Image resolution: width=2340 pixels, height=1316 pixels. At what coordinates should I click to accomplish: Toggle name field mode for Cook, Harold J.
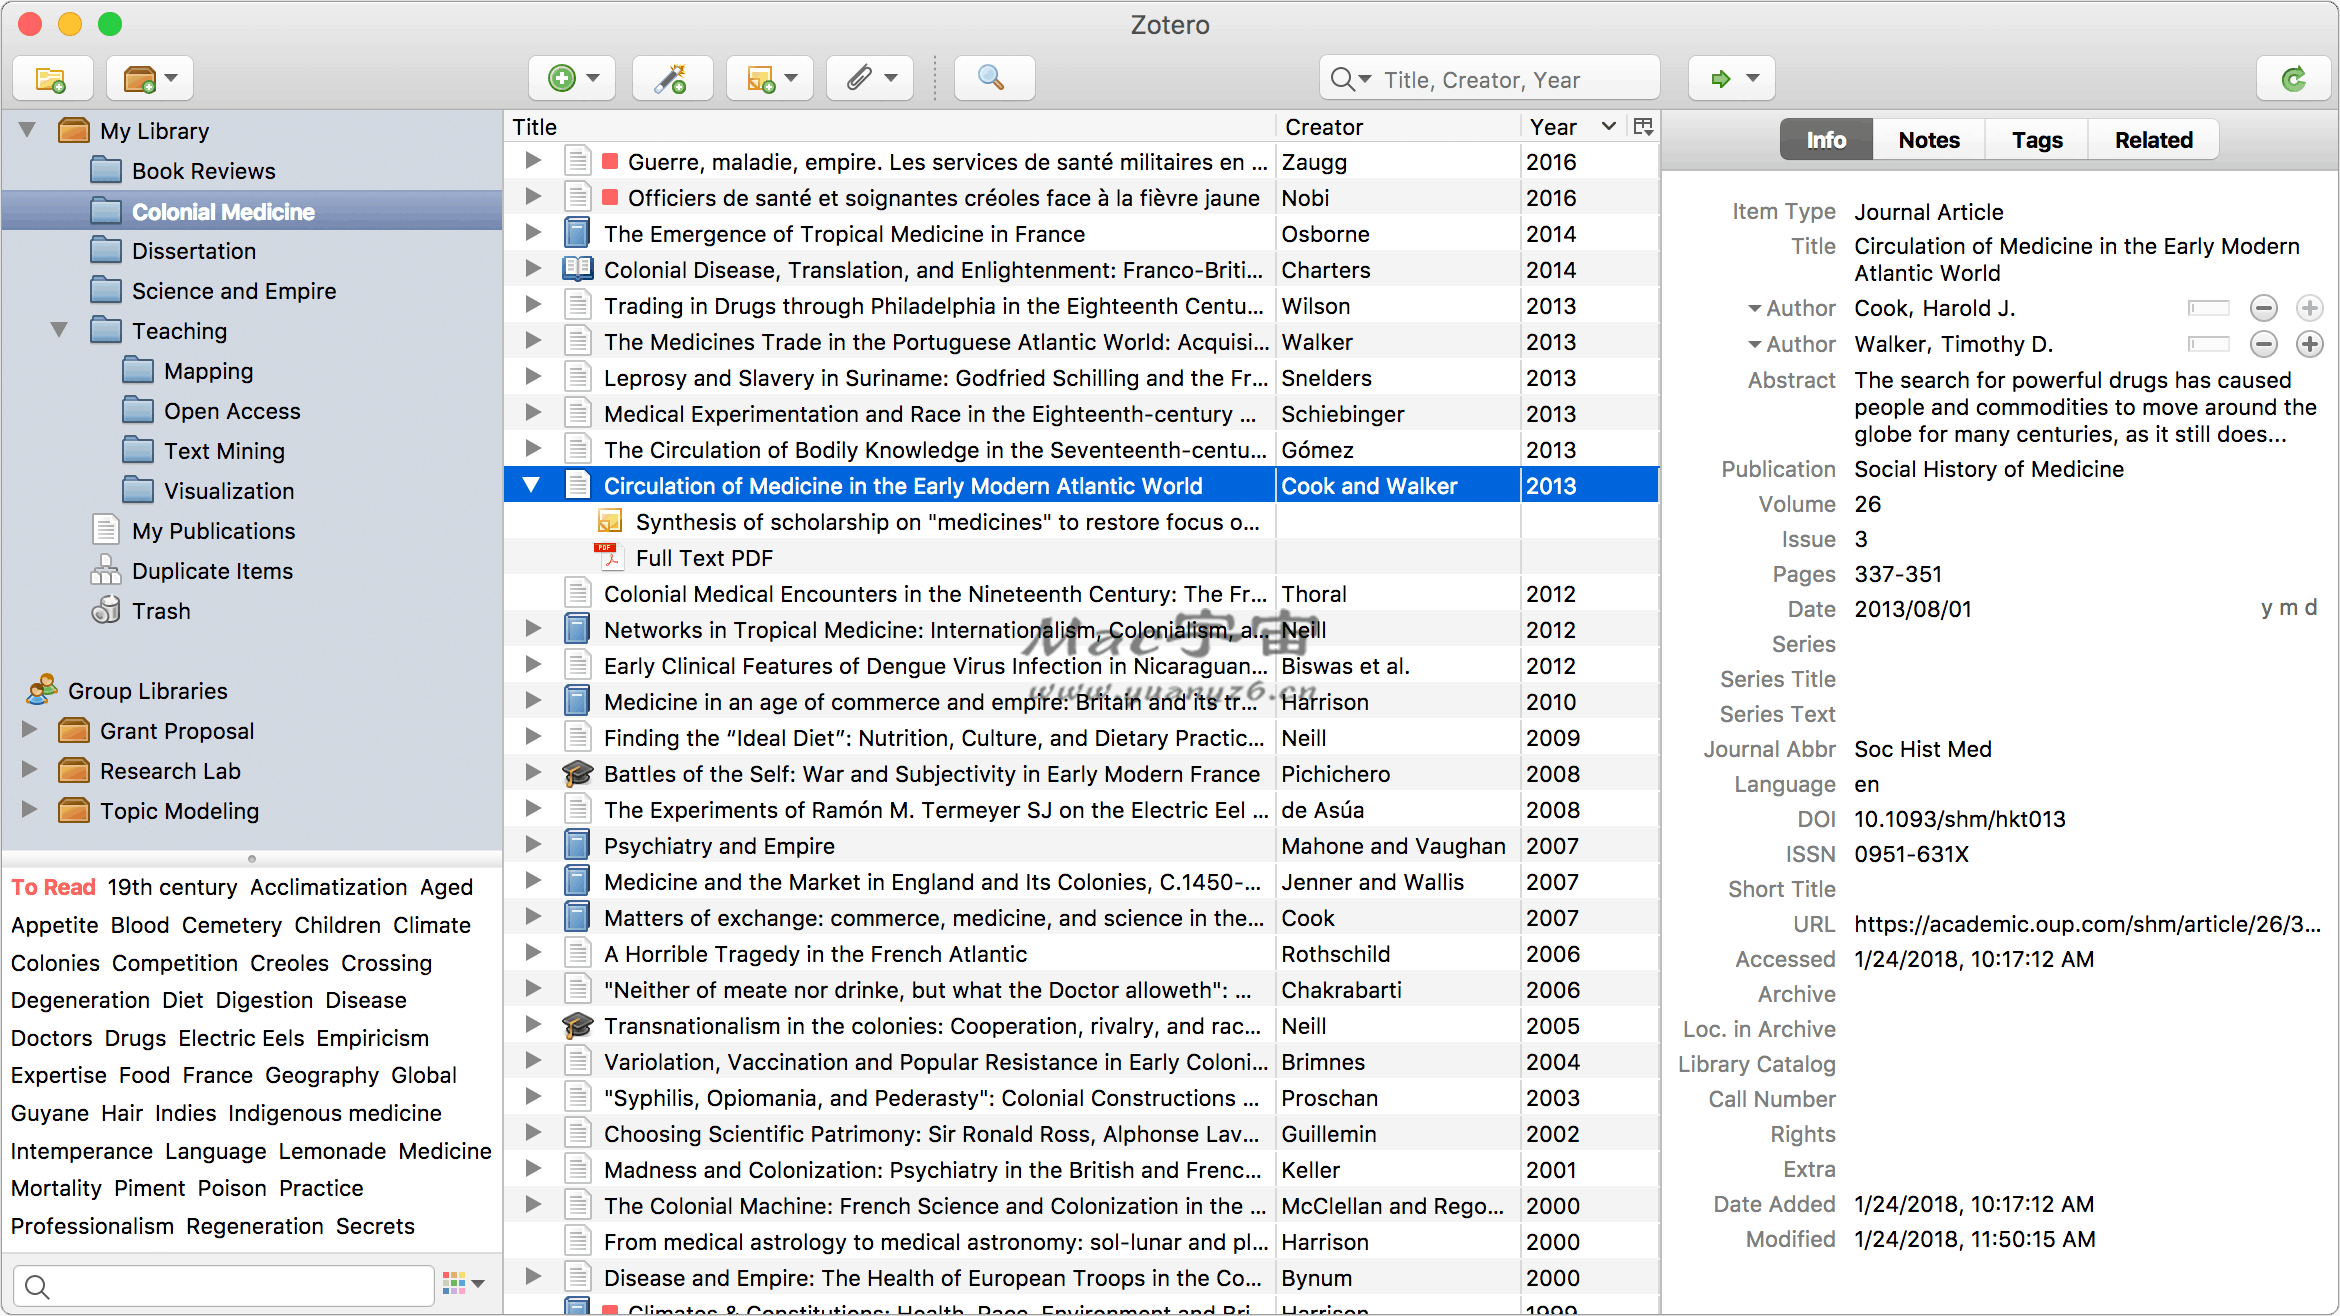tap(2208, 308)
